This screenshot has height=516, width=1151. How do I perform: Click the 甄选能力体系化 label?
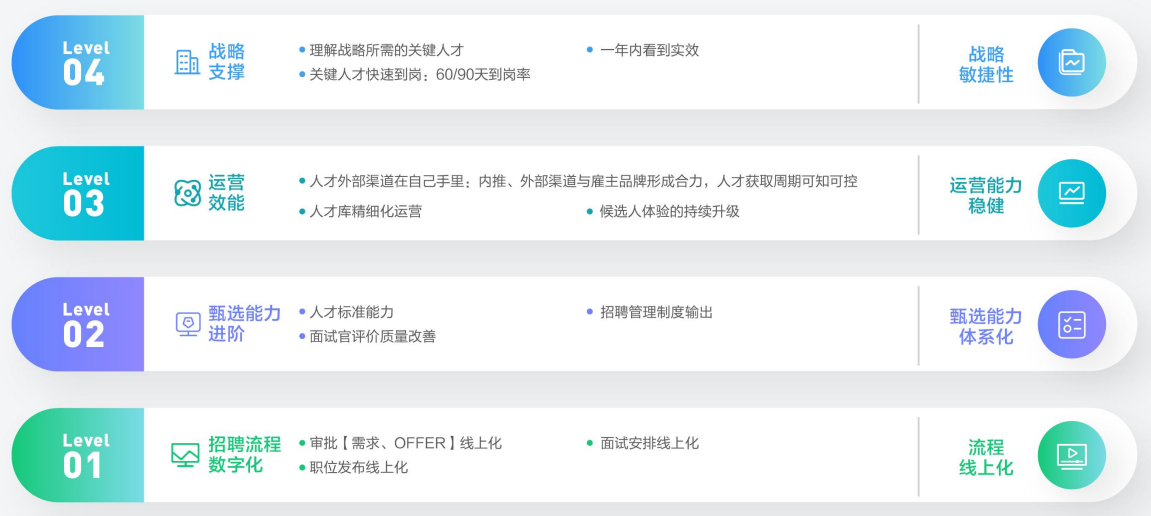coord(986,326)
